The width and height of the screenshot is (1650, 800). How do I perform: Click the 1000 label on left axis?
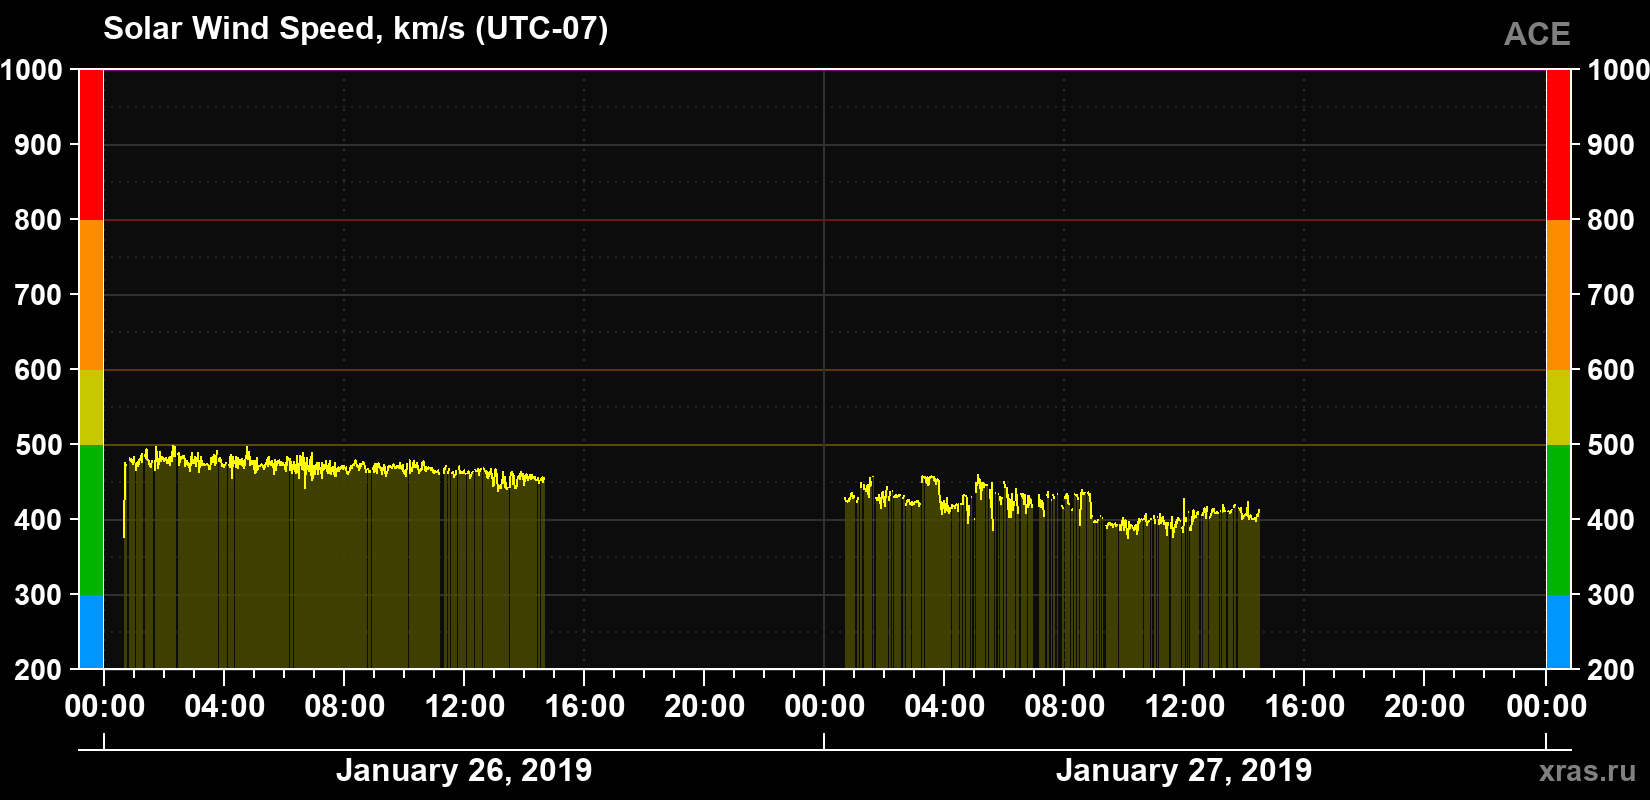pyautogui.click(x=31, y=70)
